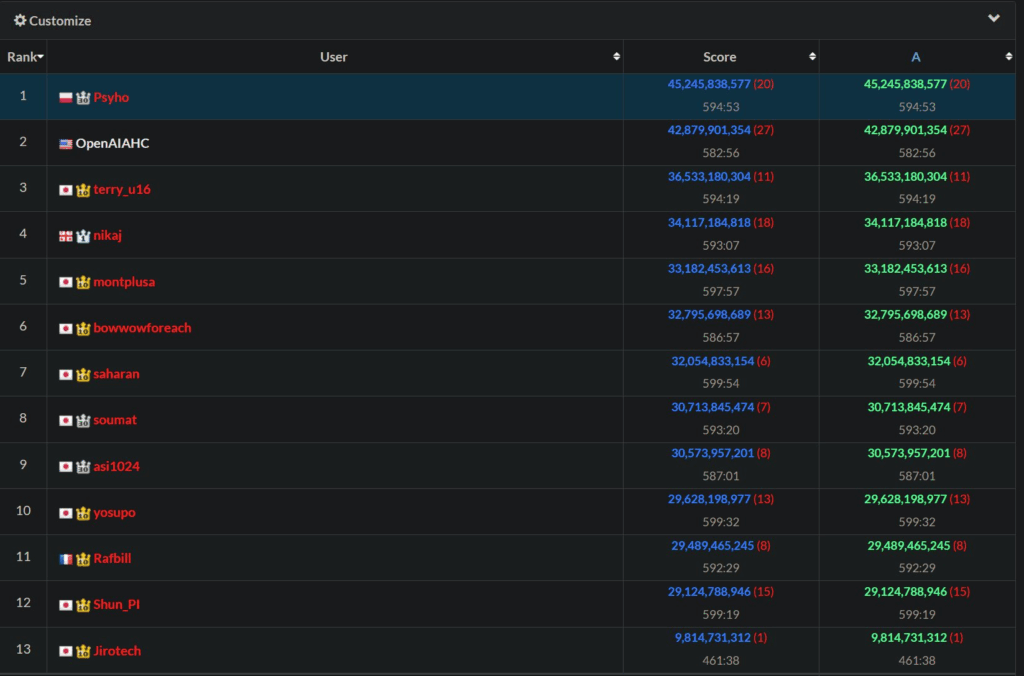
Task: Click the crown icon next to asi1024
Action: 83,467
